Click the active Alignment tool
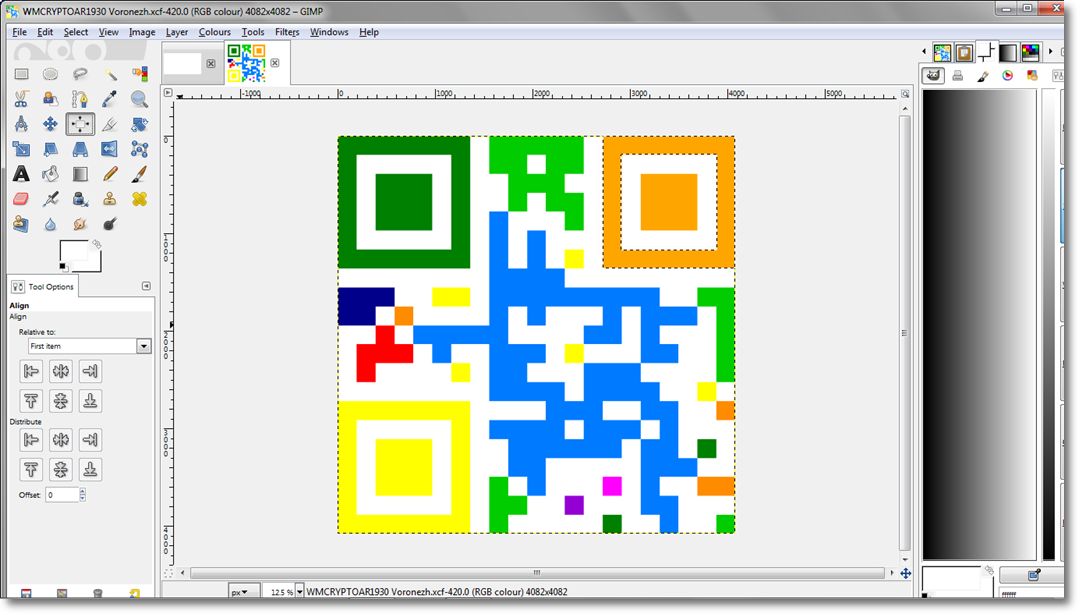1080x615 pixels. coord(80,124)
